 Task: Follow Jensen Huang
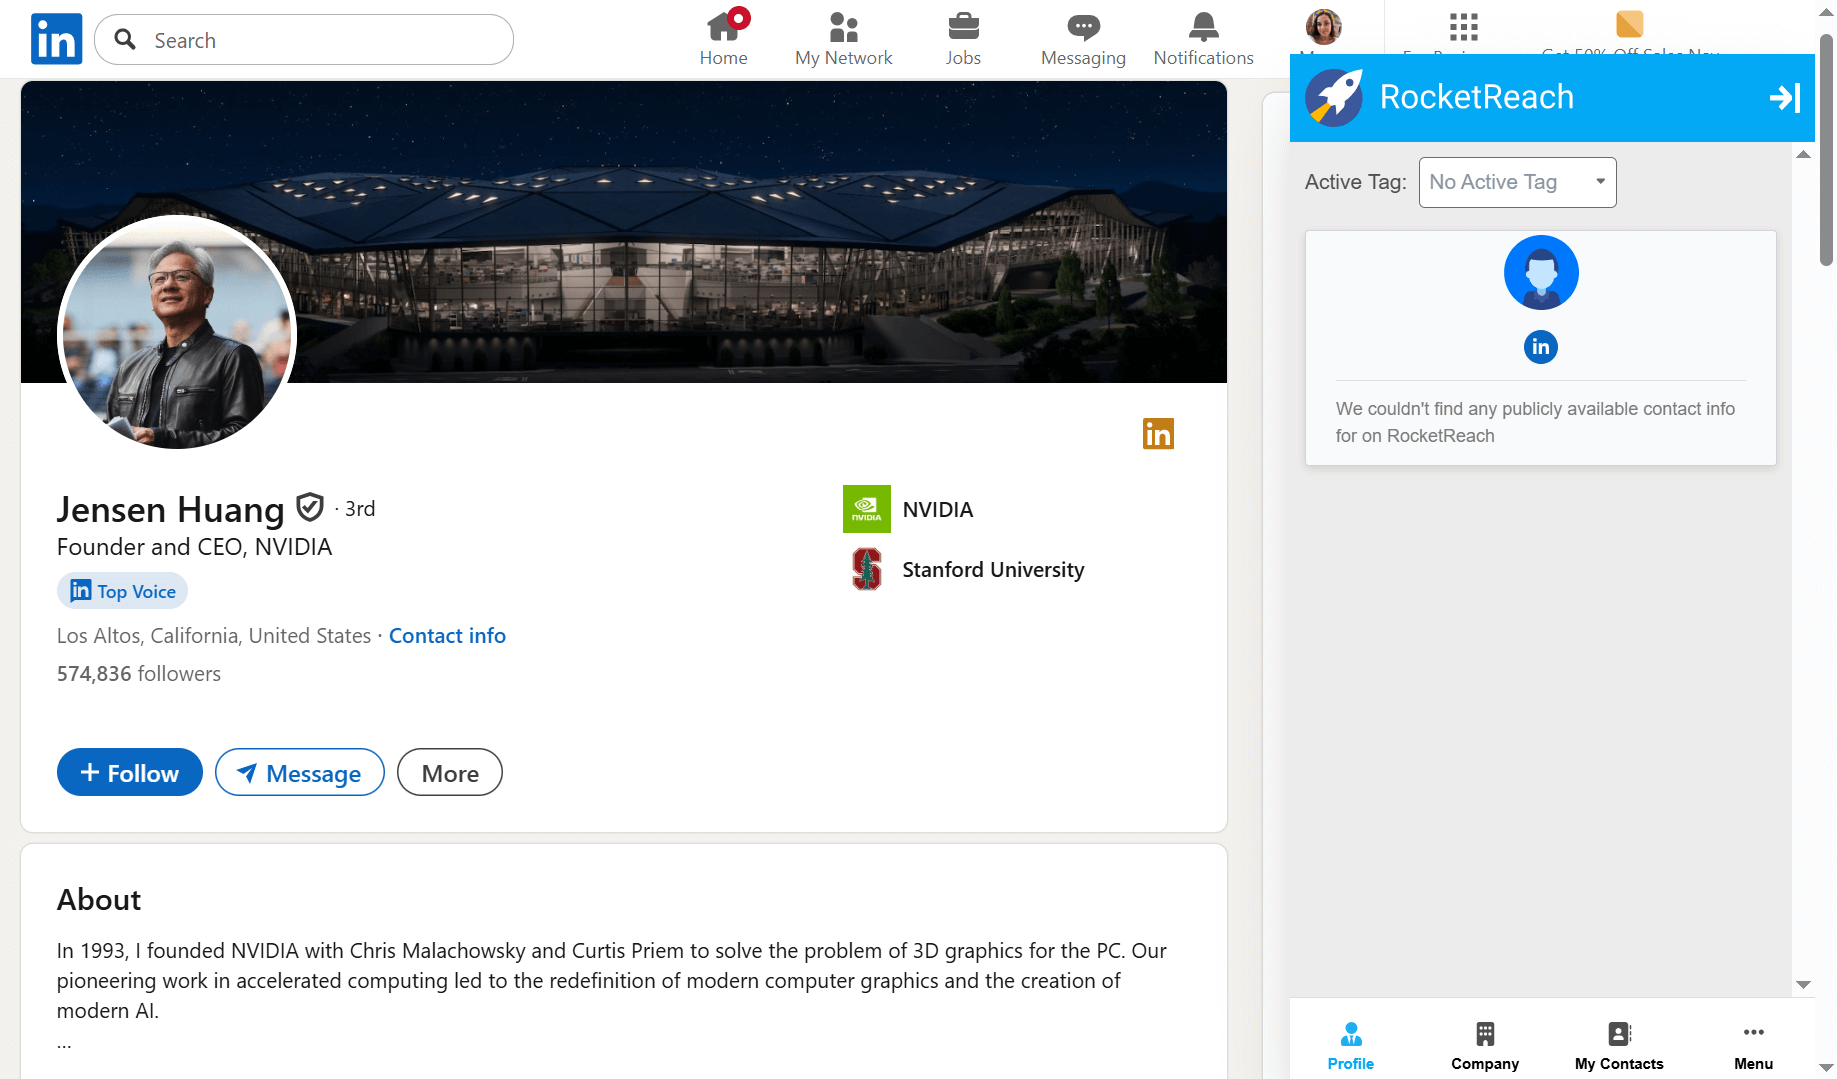129,773
